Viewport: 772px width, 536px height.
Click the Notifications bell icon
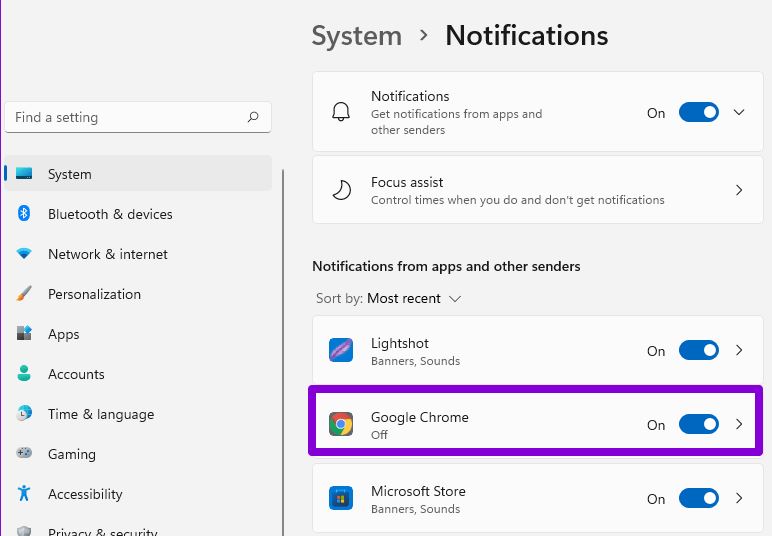(341, 112)
